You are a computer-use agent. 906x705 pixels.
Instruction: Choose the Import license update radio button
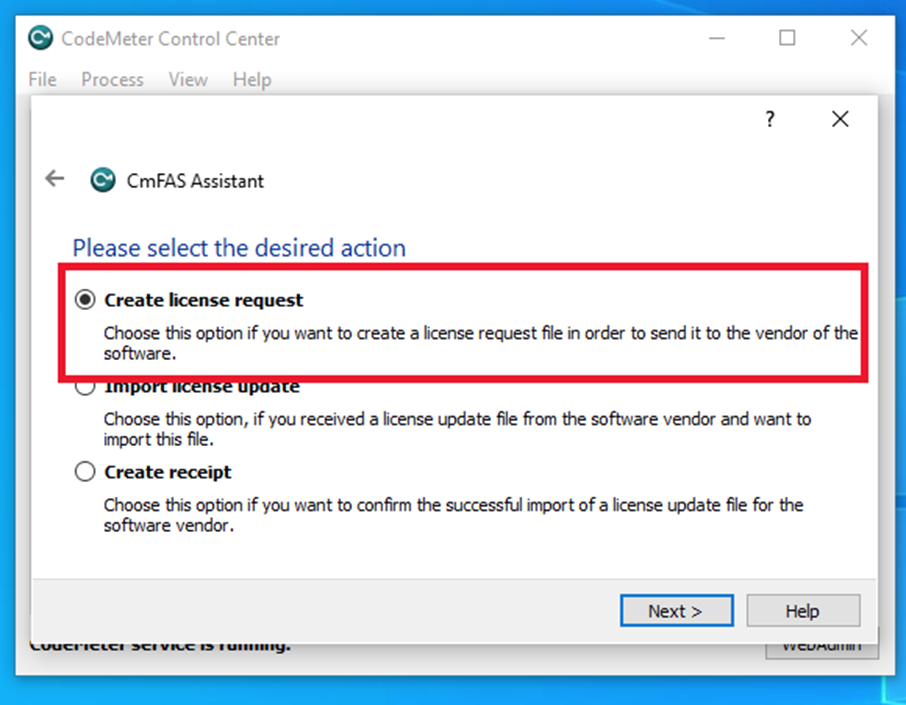[x=86, y=389]
